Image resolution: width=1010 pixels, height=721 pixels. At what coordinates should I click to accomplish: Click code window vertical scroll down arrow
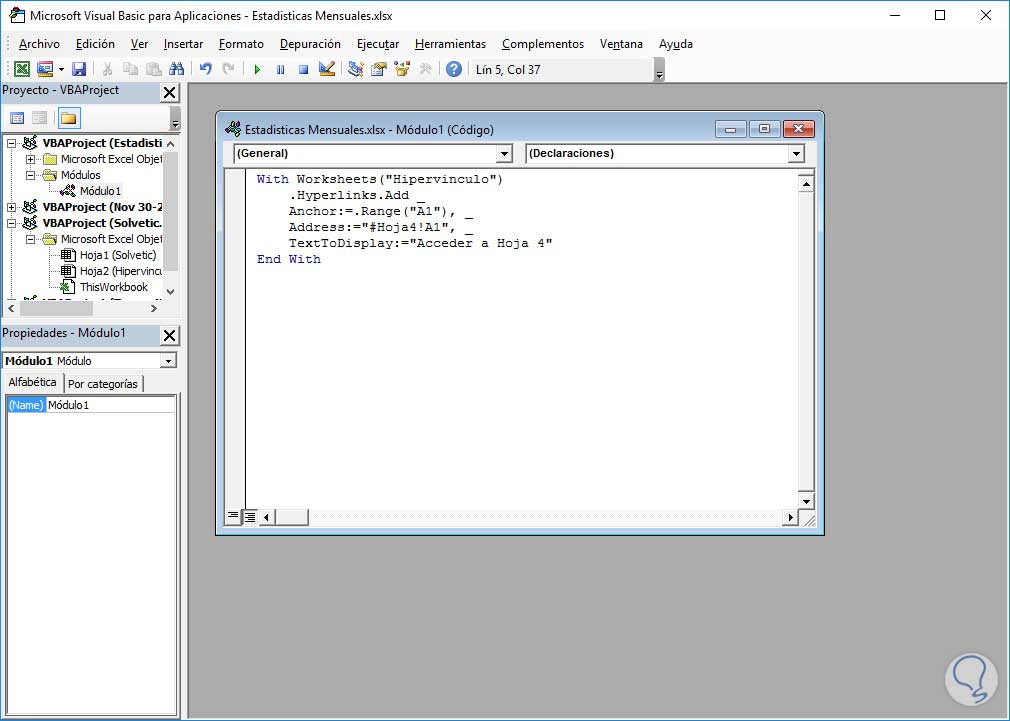[x=806, y=501]
